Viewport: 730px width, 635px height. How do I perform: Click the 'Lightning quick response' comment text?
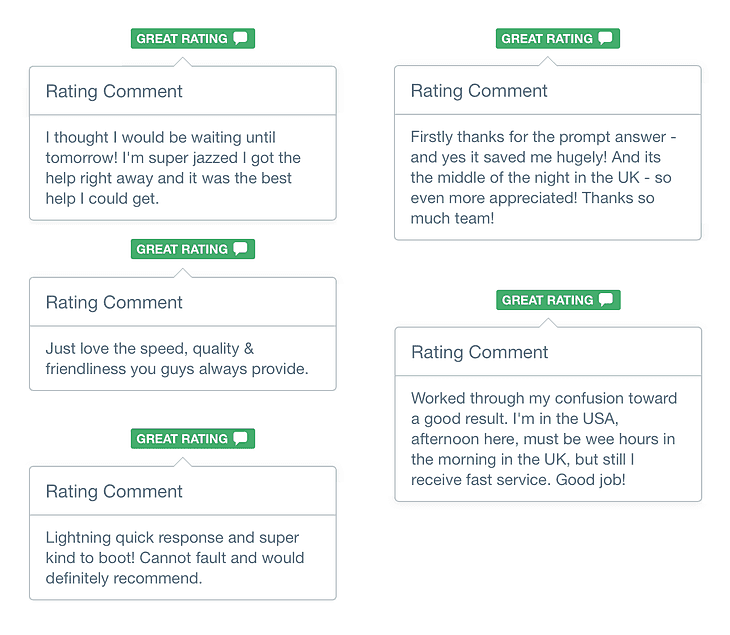(x=175, y=558)
